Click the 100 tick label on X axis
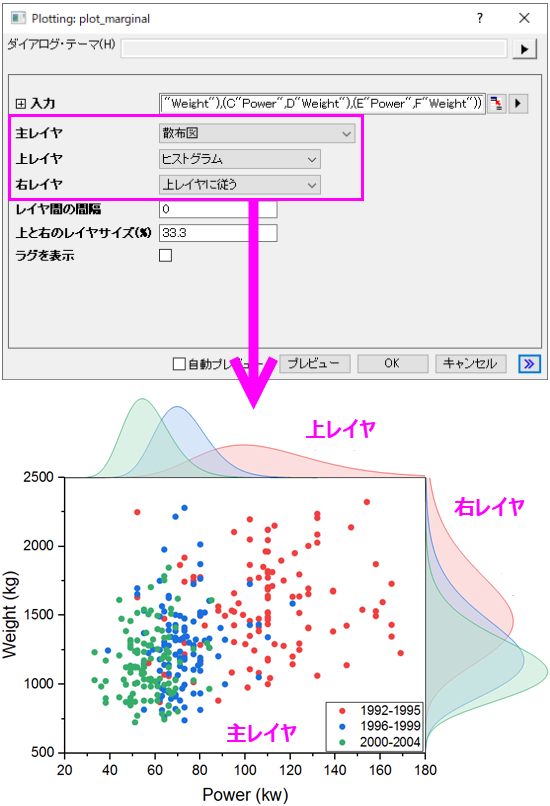 click(x=245, y=770)
